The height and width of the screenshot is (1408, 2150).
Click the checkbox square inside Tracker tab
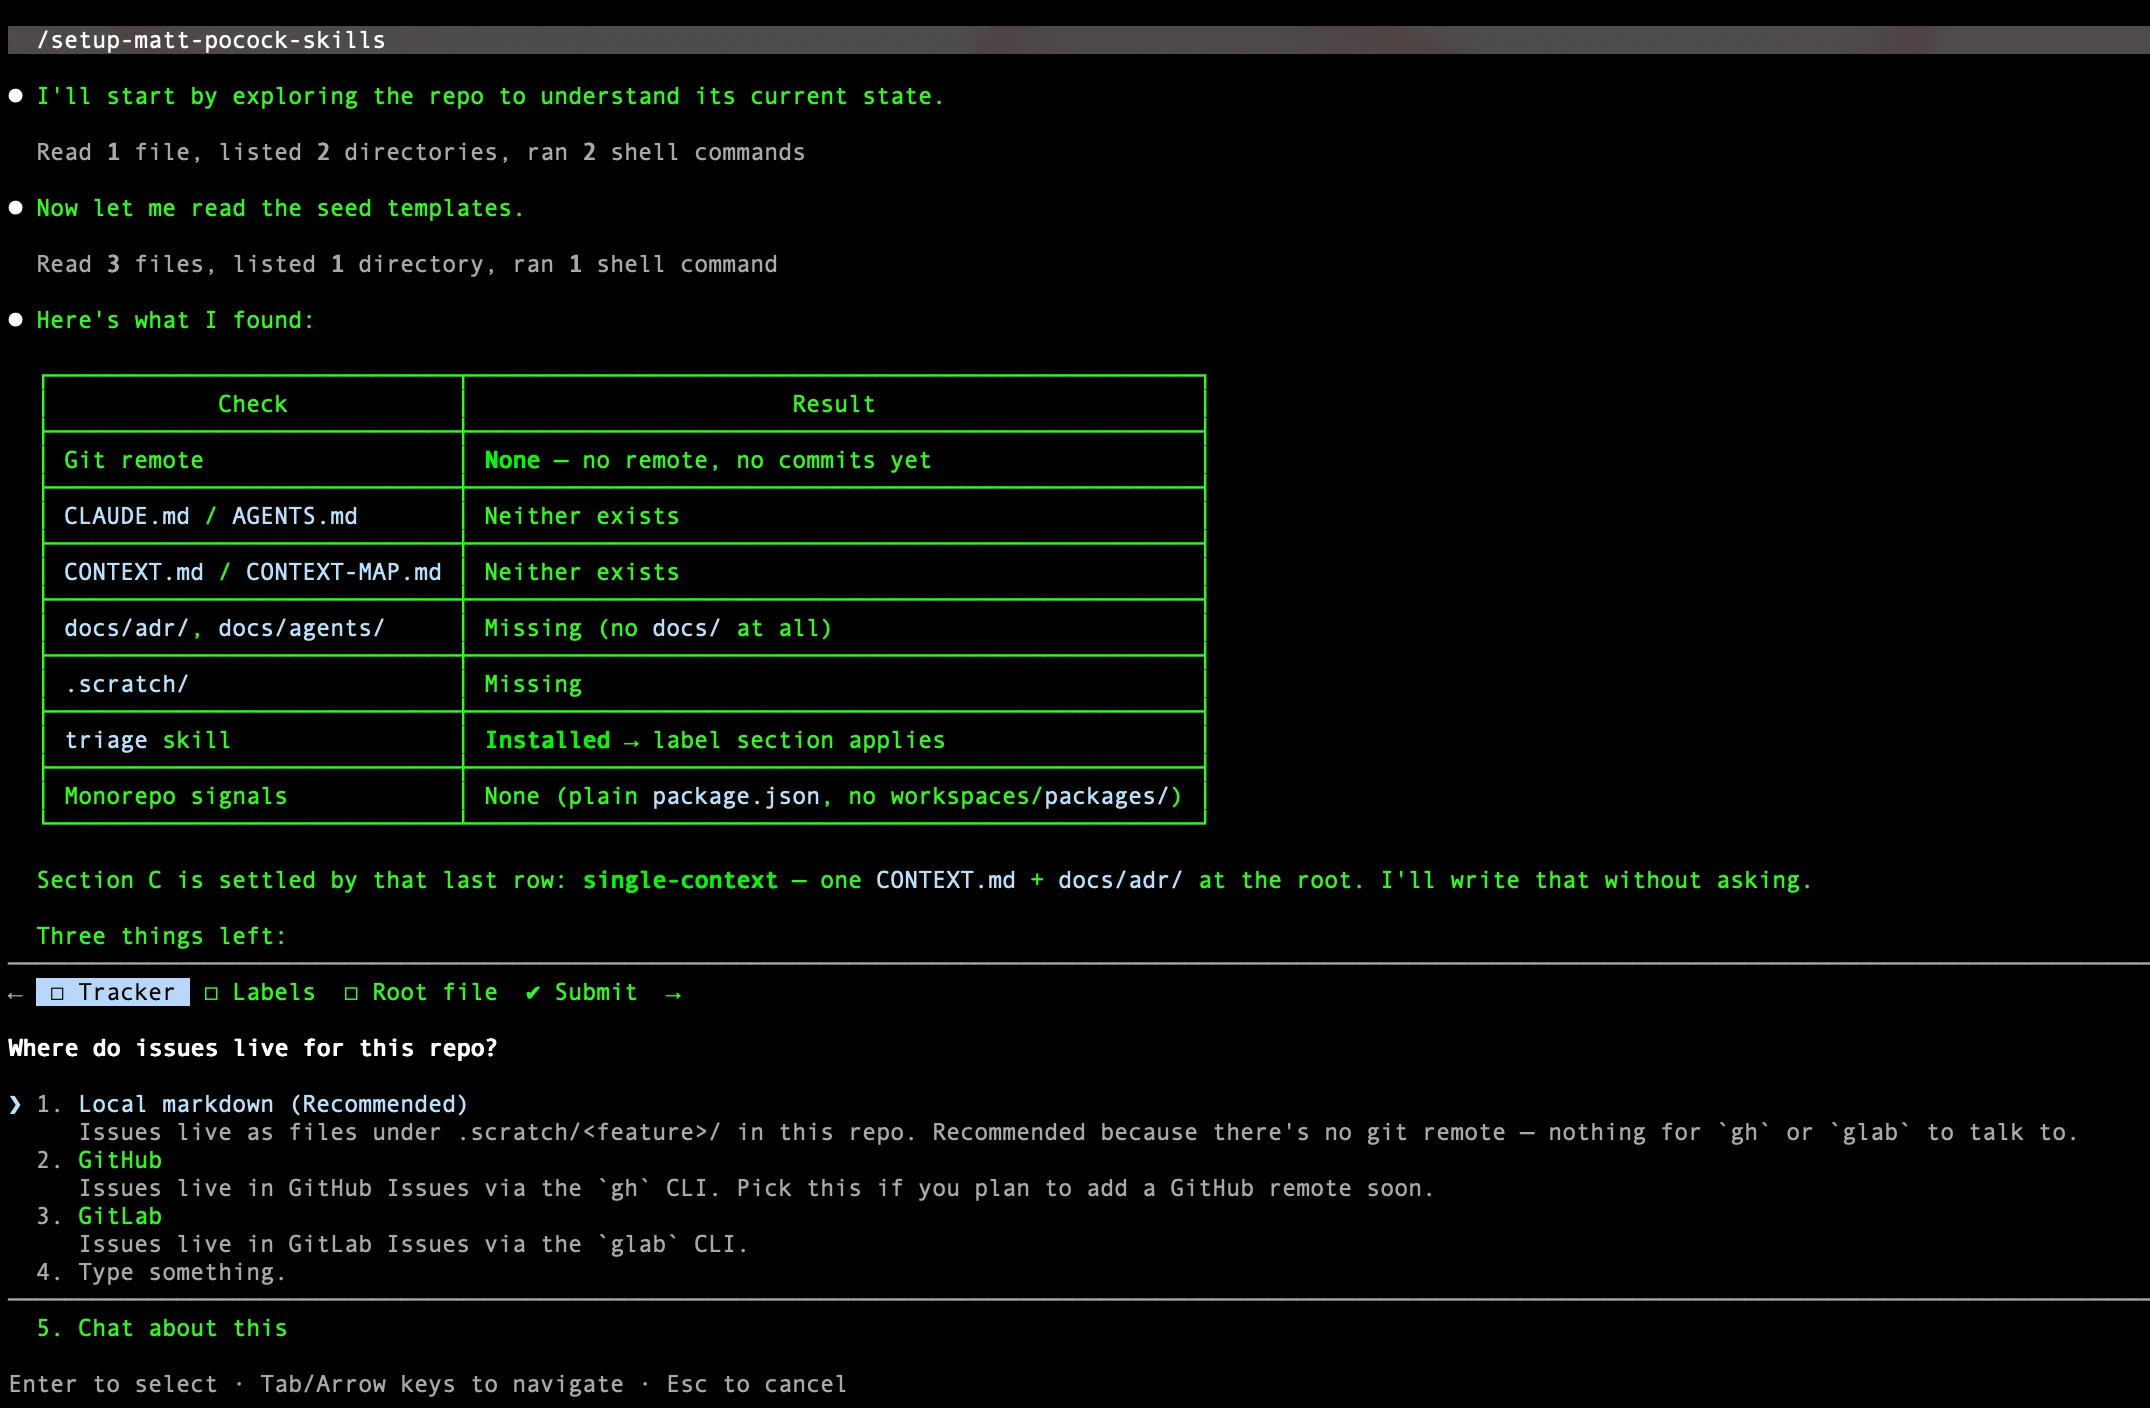(57, 993)
